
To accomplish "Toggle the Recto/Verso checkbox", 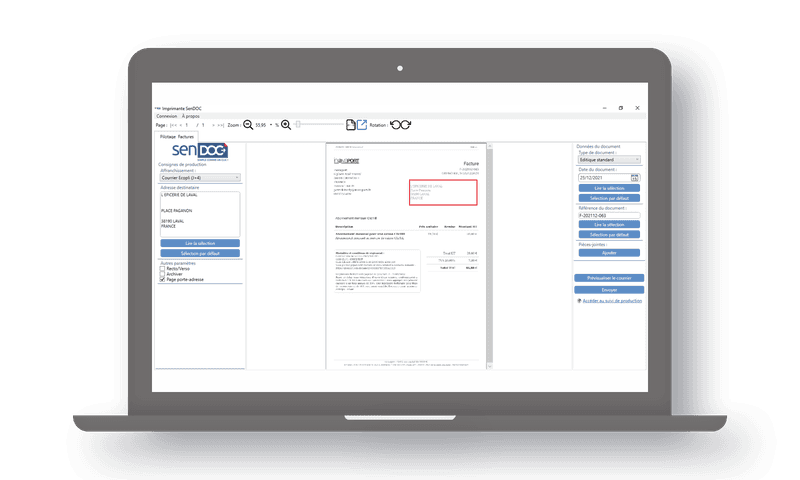I will pyautogui.click(x=162, y=268).
